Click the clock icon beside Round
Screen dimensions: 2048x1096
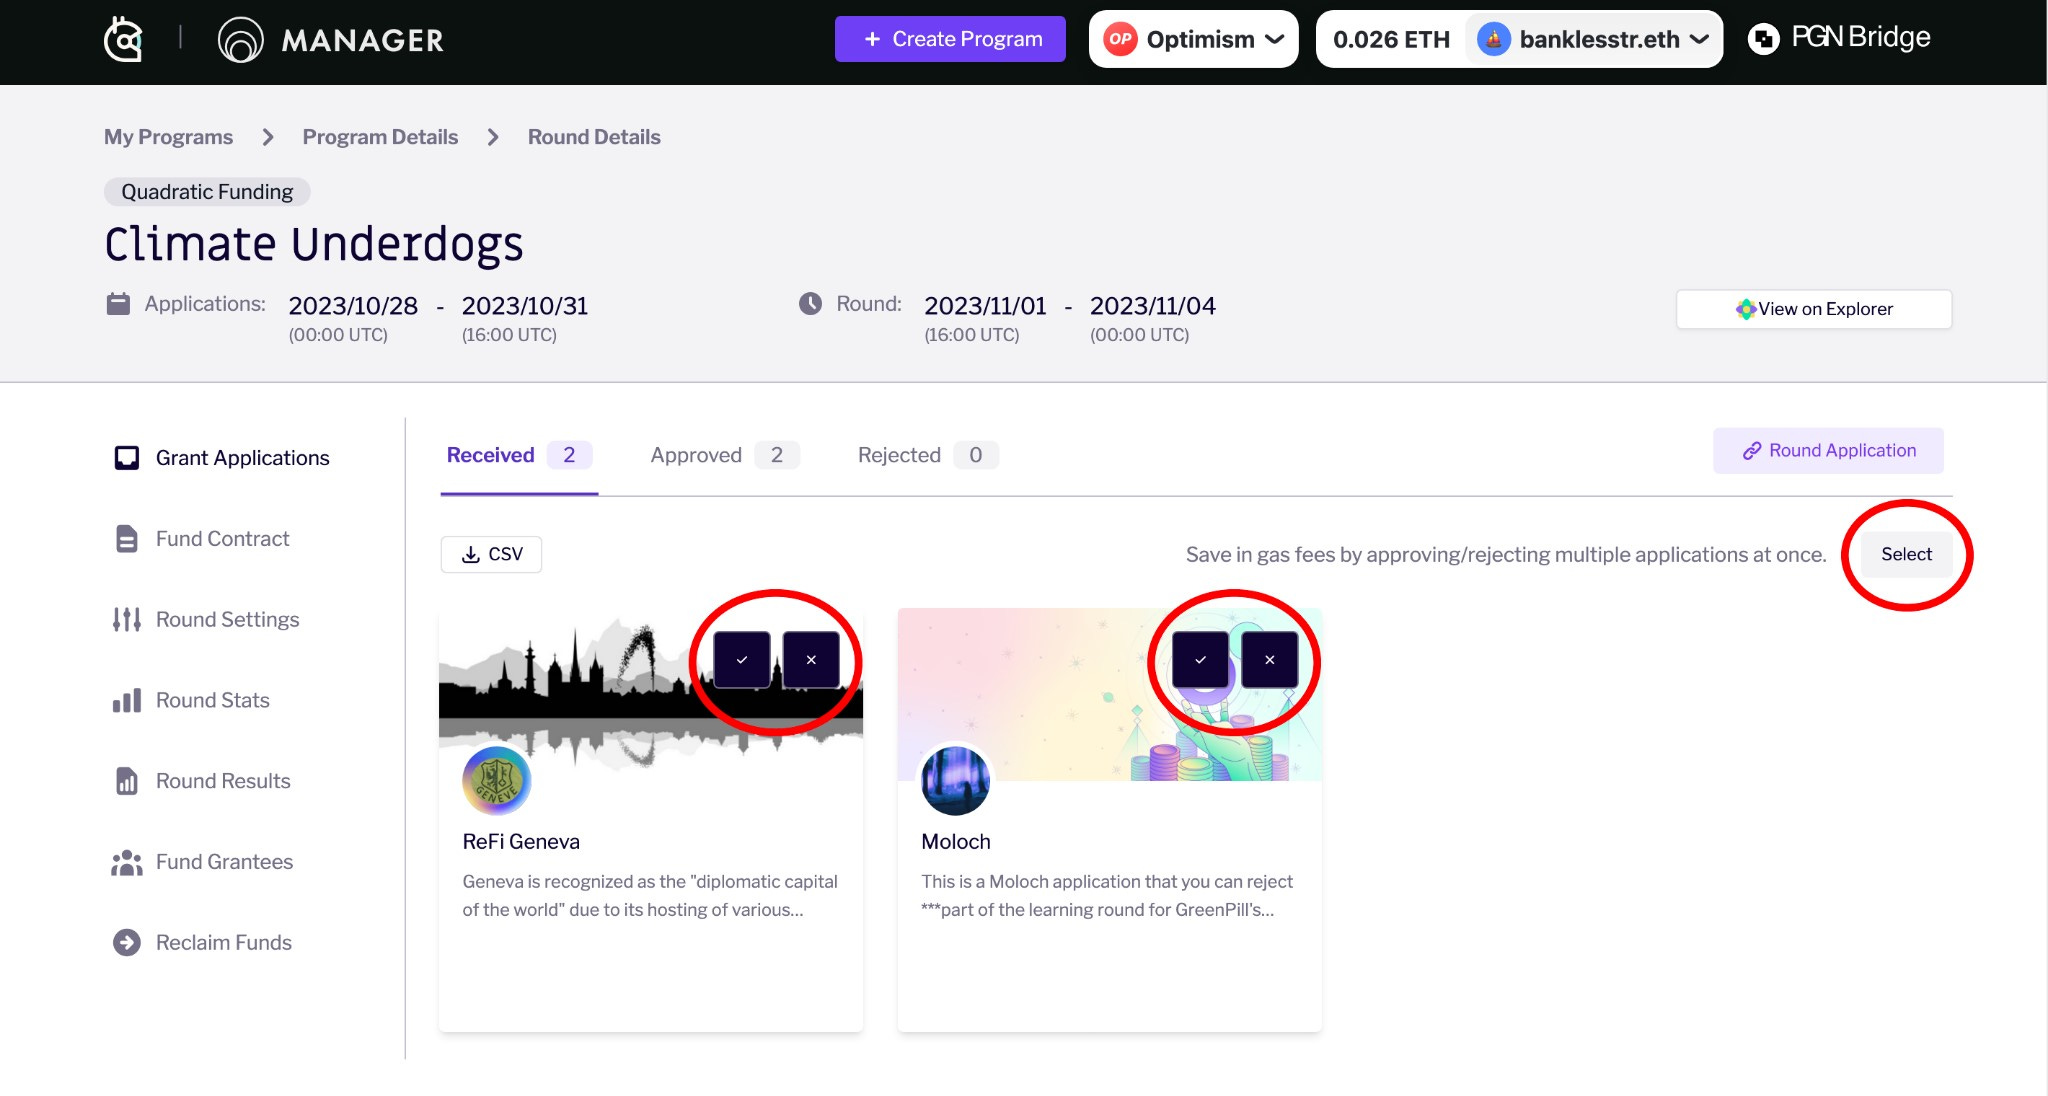(810, 304)
